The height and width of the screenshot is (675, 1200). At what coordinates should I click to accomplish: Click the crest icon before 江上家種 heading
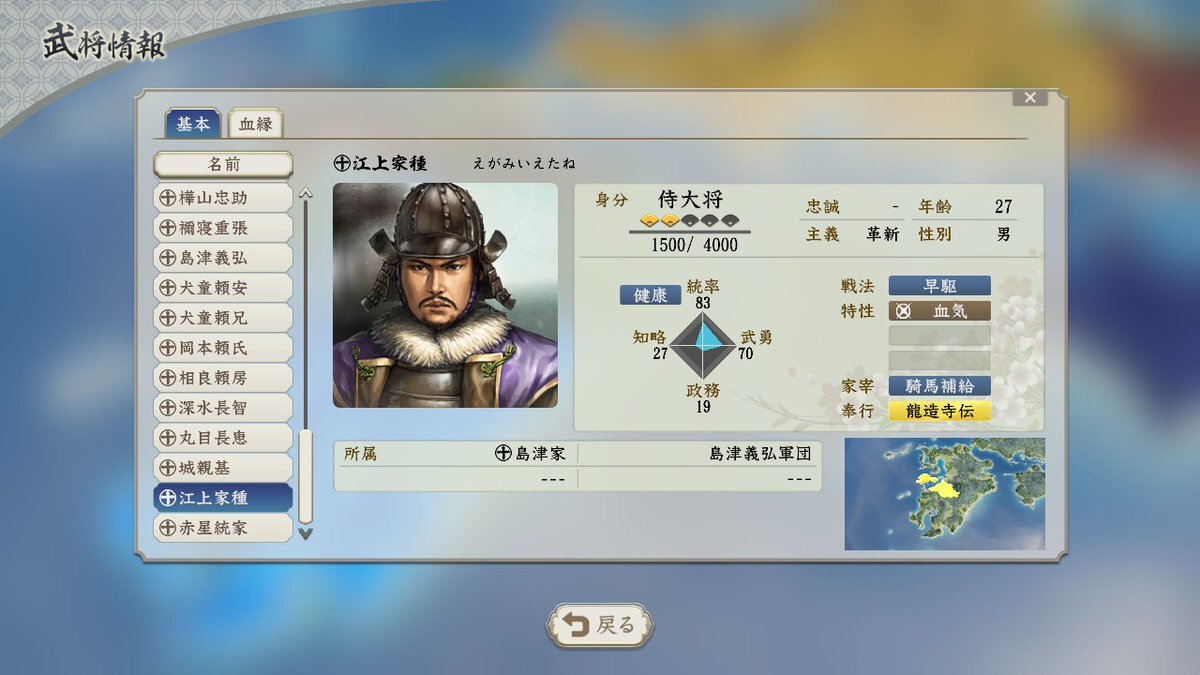(x=342, y=163)
